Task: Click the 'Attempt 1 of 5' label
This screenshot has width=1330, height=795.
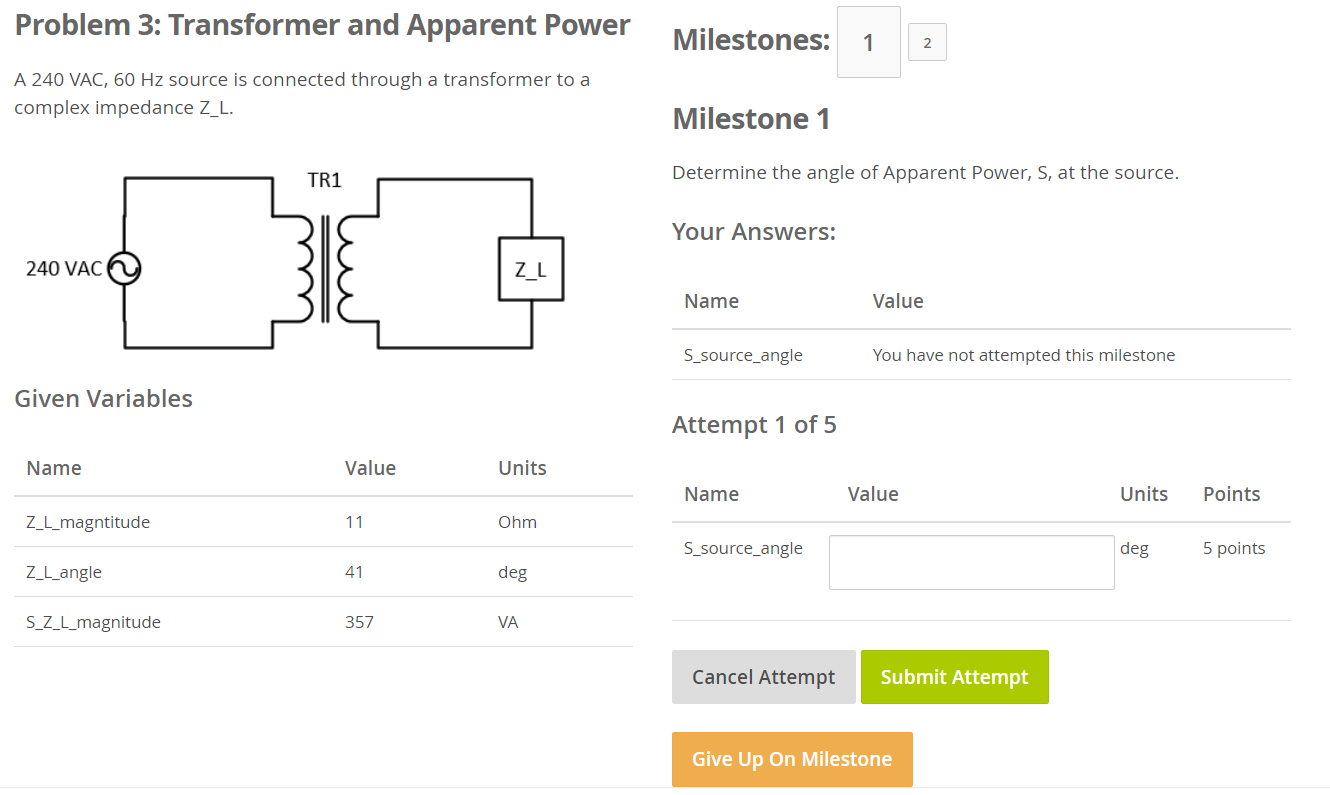Action: [x=755, y=424]
